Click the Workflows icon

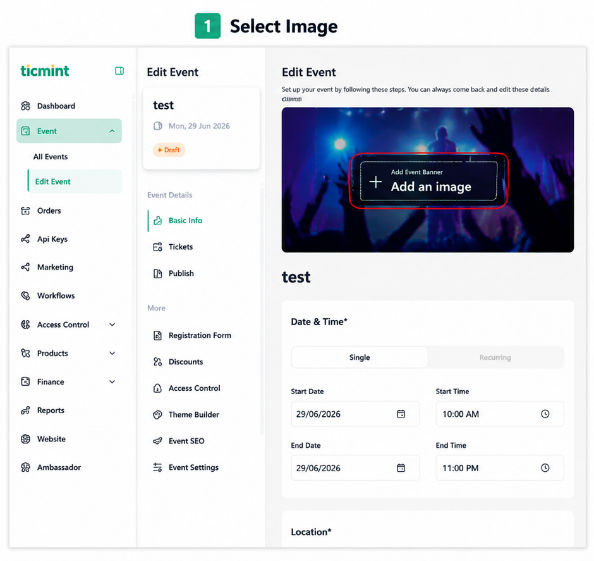coord(25,296)
